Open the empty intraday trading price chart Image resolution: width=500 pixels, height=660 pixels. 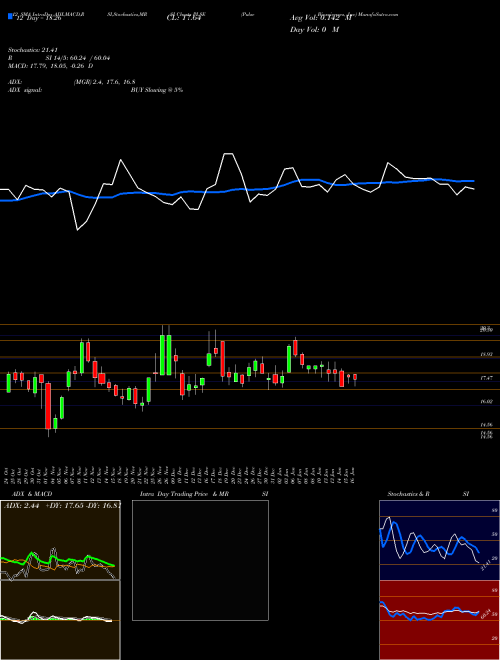200,560
